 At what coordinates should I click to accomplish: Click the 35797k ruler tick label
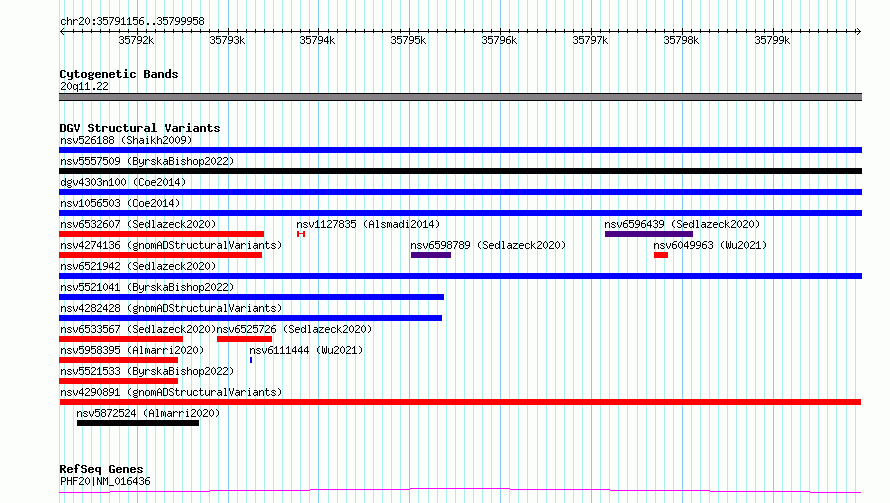point(590,40)
